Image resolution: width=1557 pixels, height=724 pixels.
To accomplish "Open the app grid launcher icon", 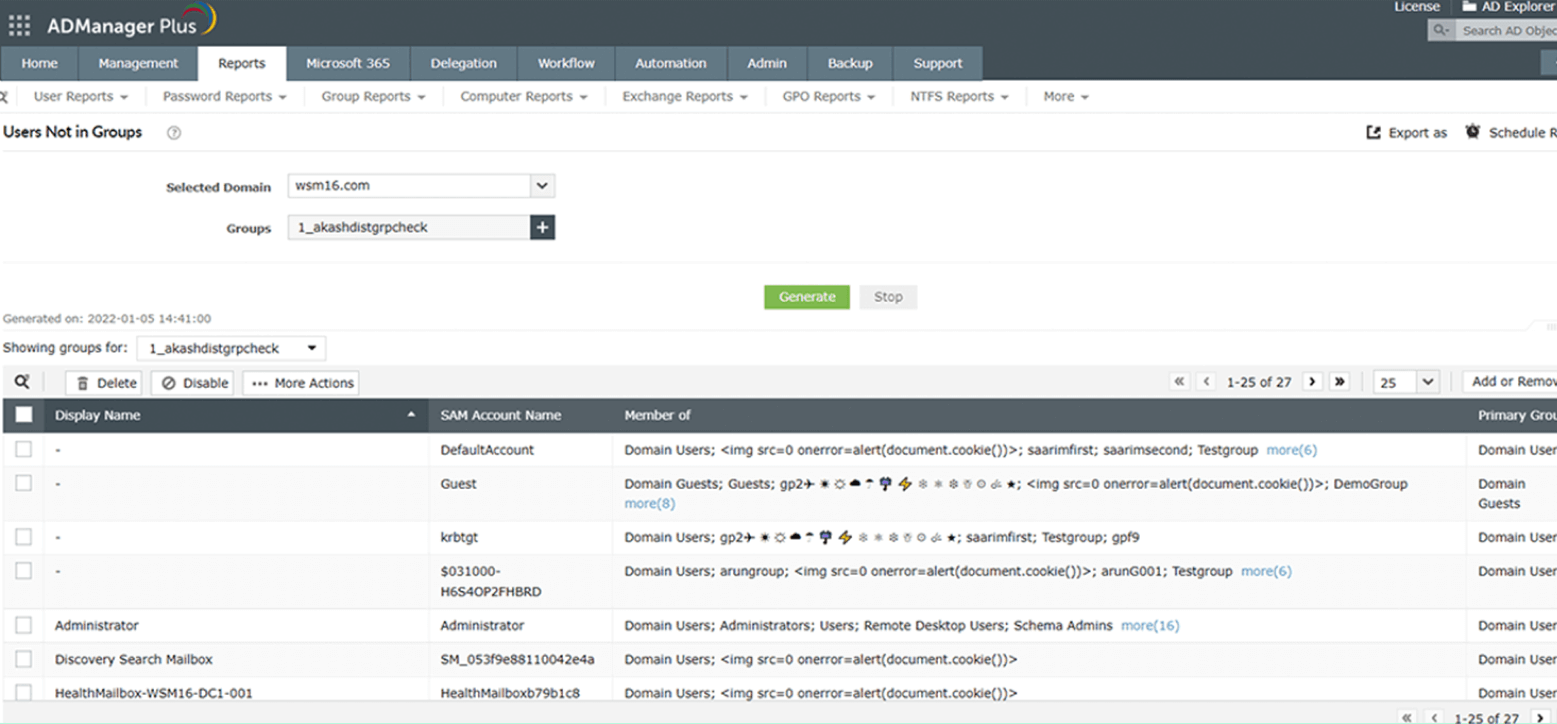I will tap(19, 25).
